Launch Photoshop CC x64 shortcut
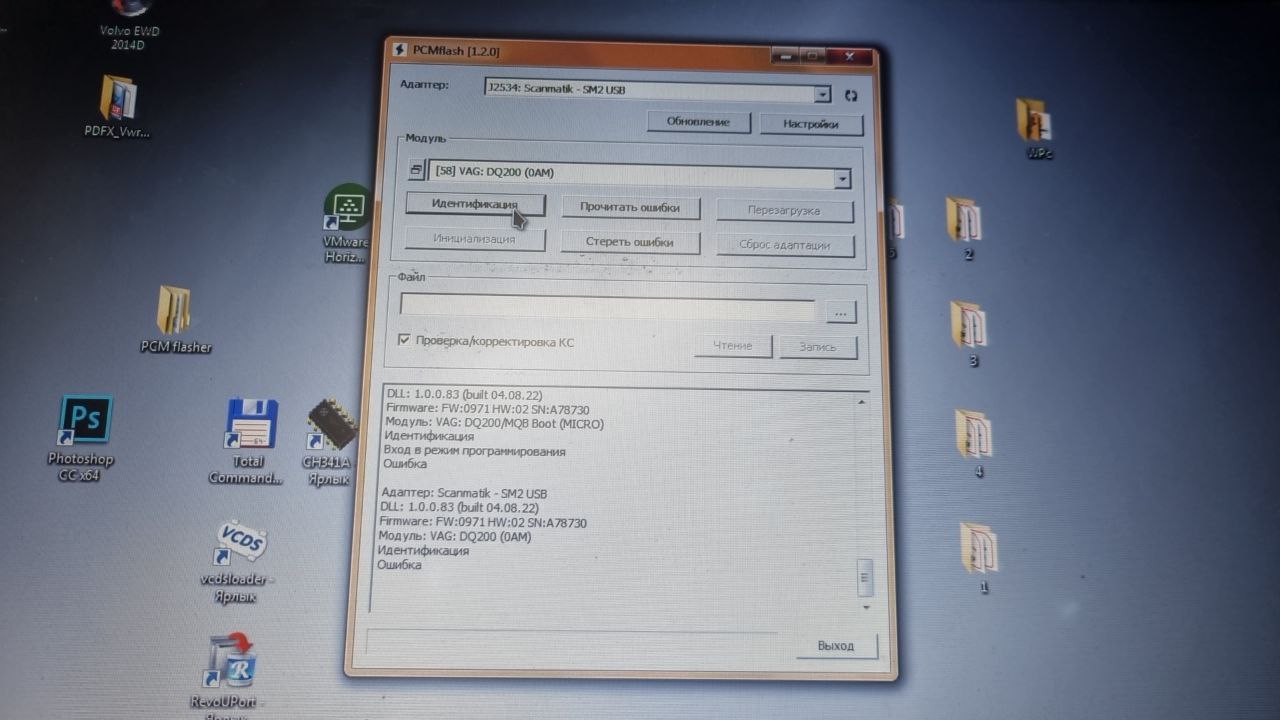This screenshot has height=720, width=1280. 82,438
